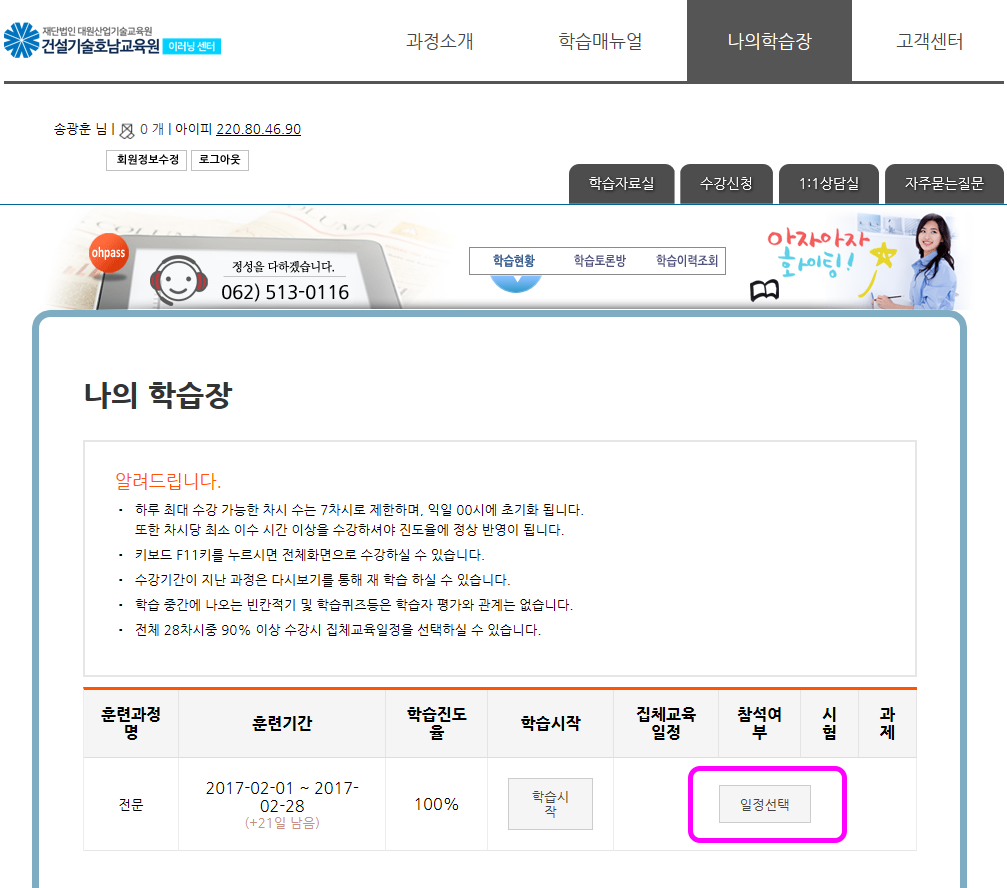
Task: Open the 과정소개 menu
Action: pyautogui.click(x=439, y=41)
